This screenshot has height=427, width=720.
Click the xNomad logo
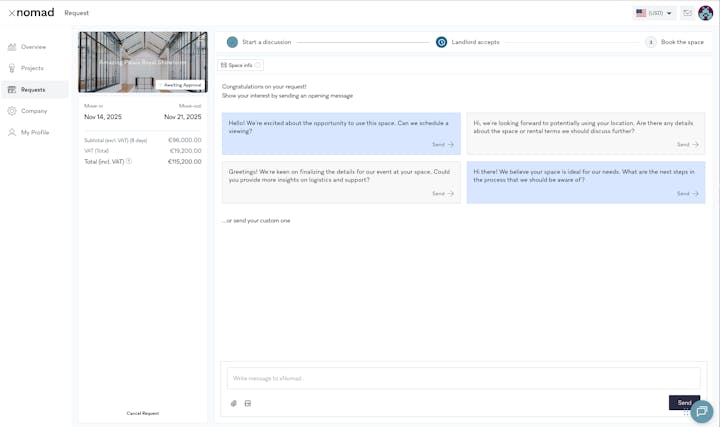pyautogui.click(x=31, y=13)
